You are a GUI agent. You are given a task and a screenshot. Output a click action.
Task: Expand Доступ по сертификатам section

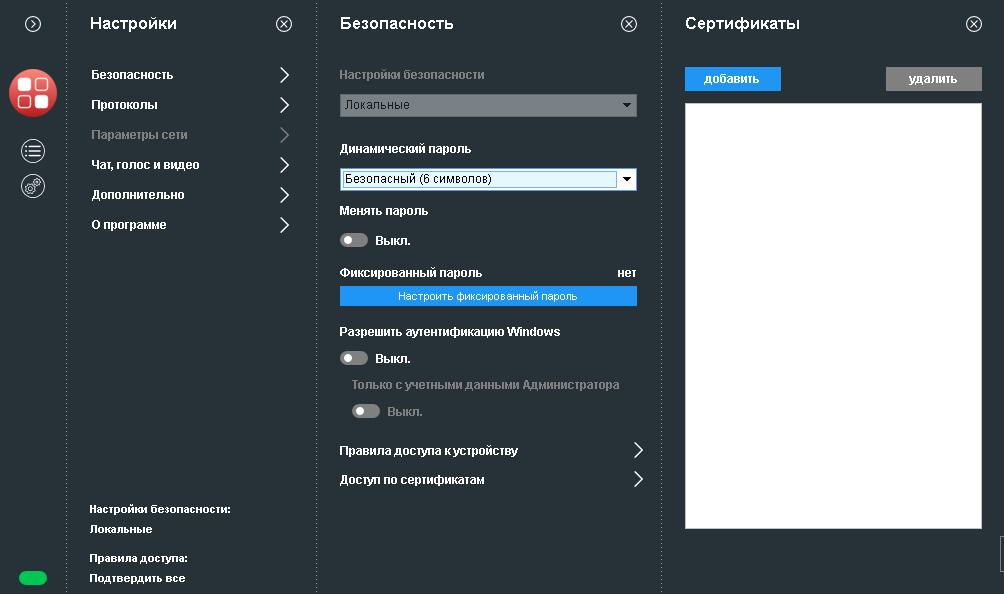[490, 480]
